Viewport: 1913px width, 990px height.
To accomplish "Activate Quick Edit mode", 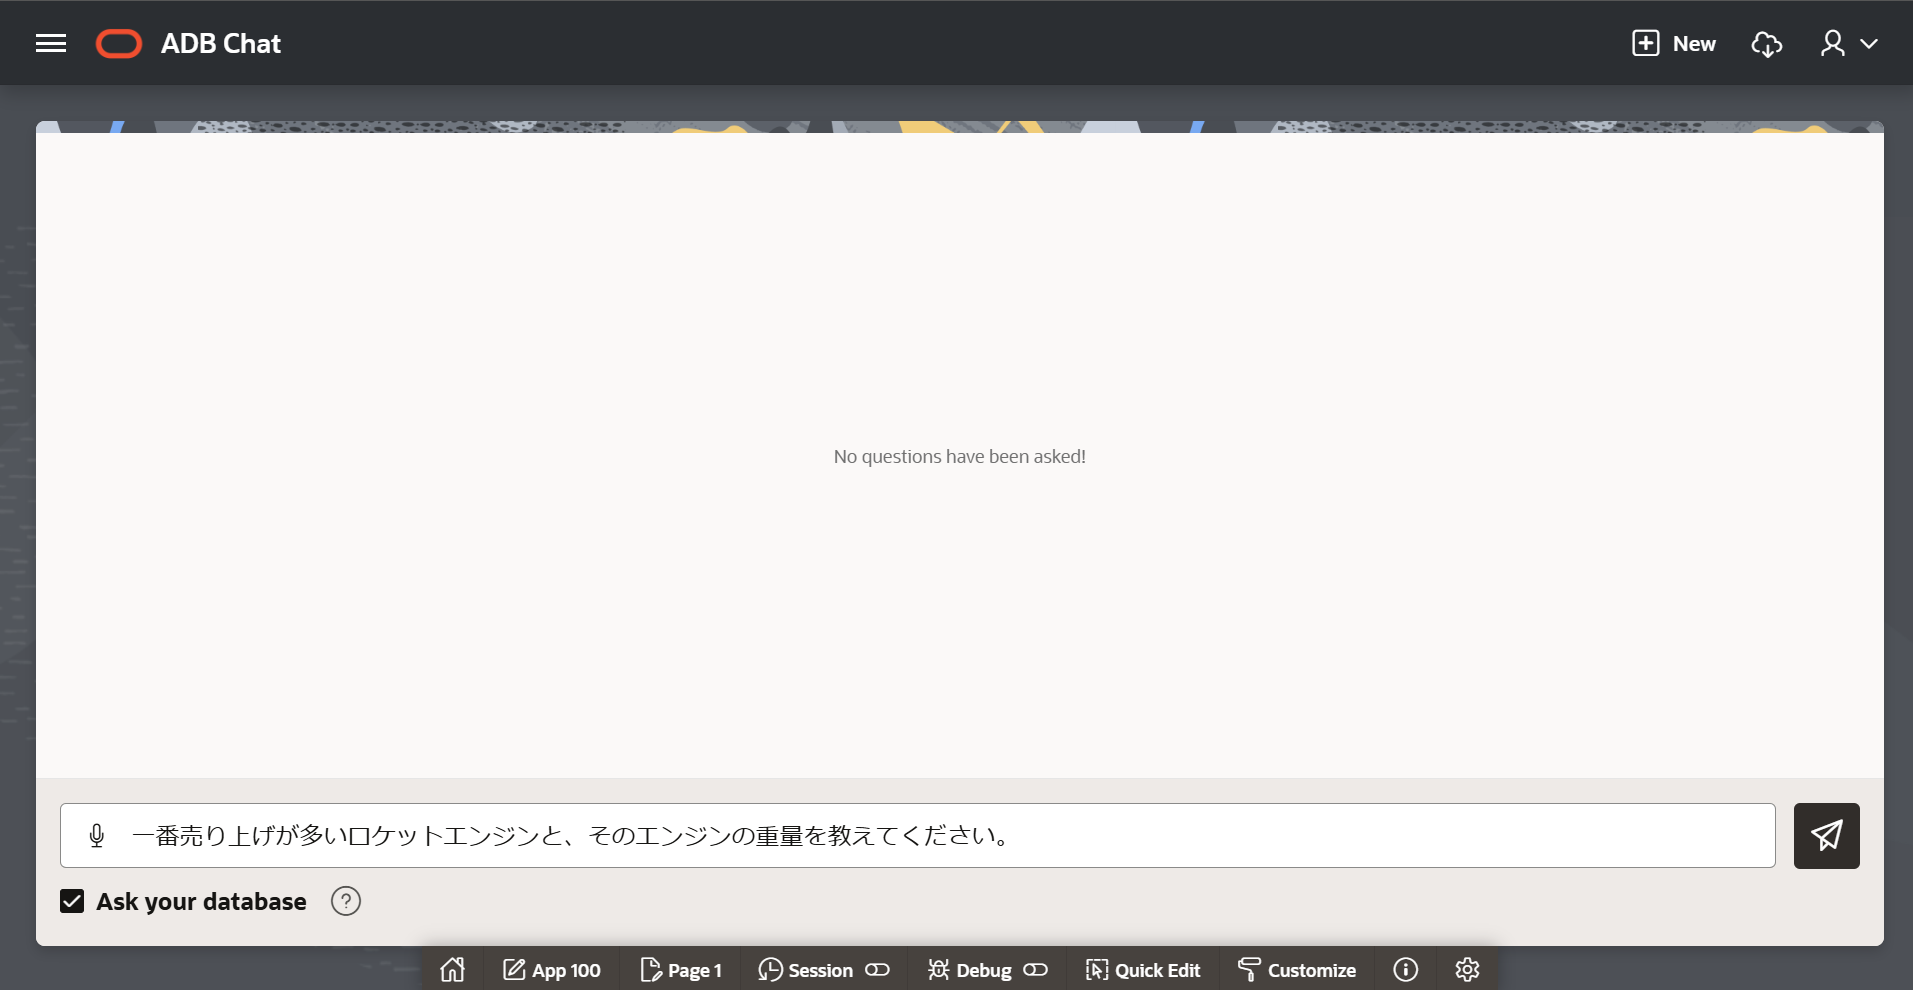I will pos(1143,969).
